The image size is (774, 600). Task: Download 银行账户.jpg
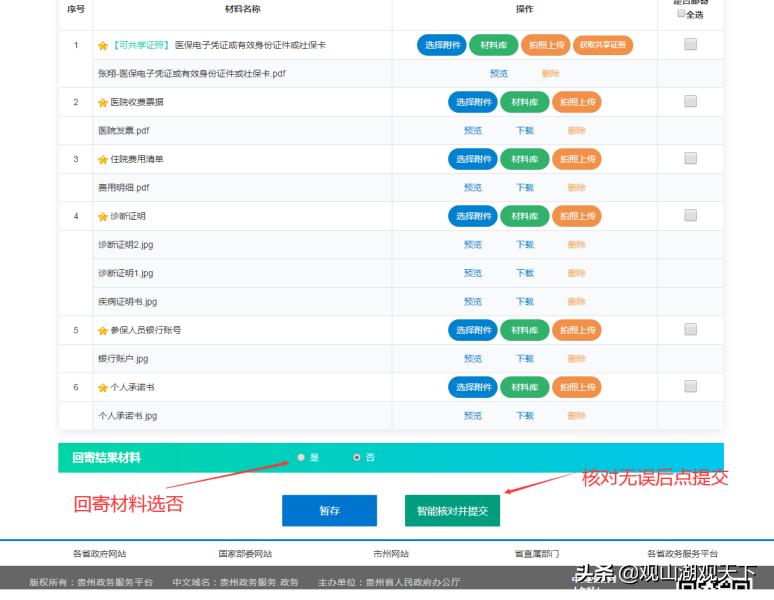click(525, 359)
